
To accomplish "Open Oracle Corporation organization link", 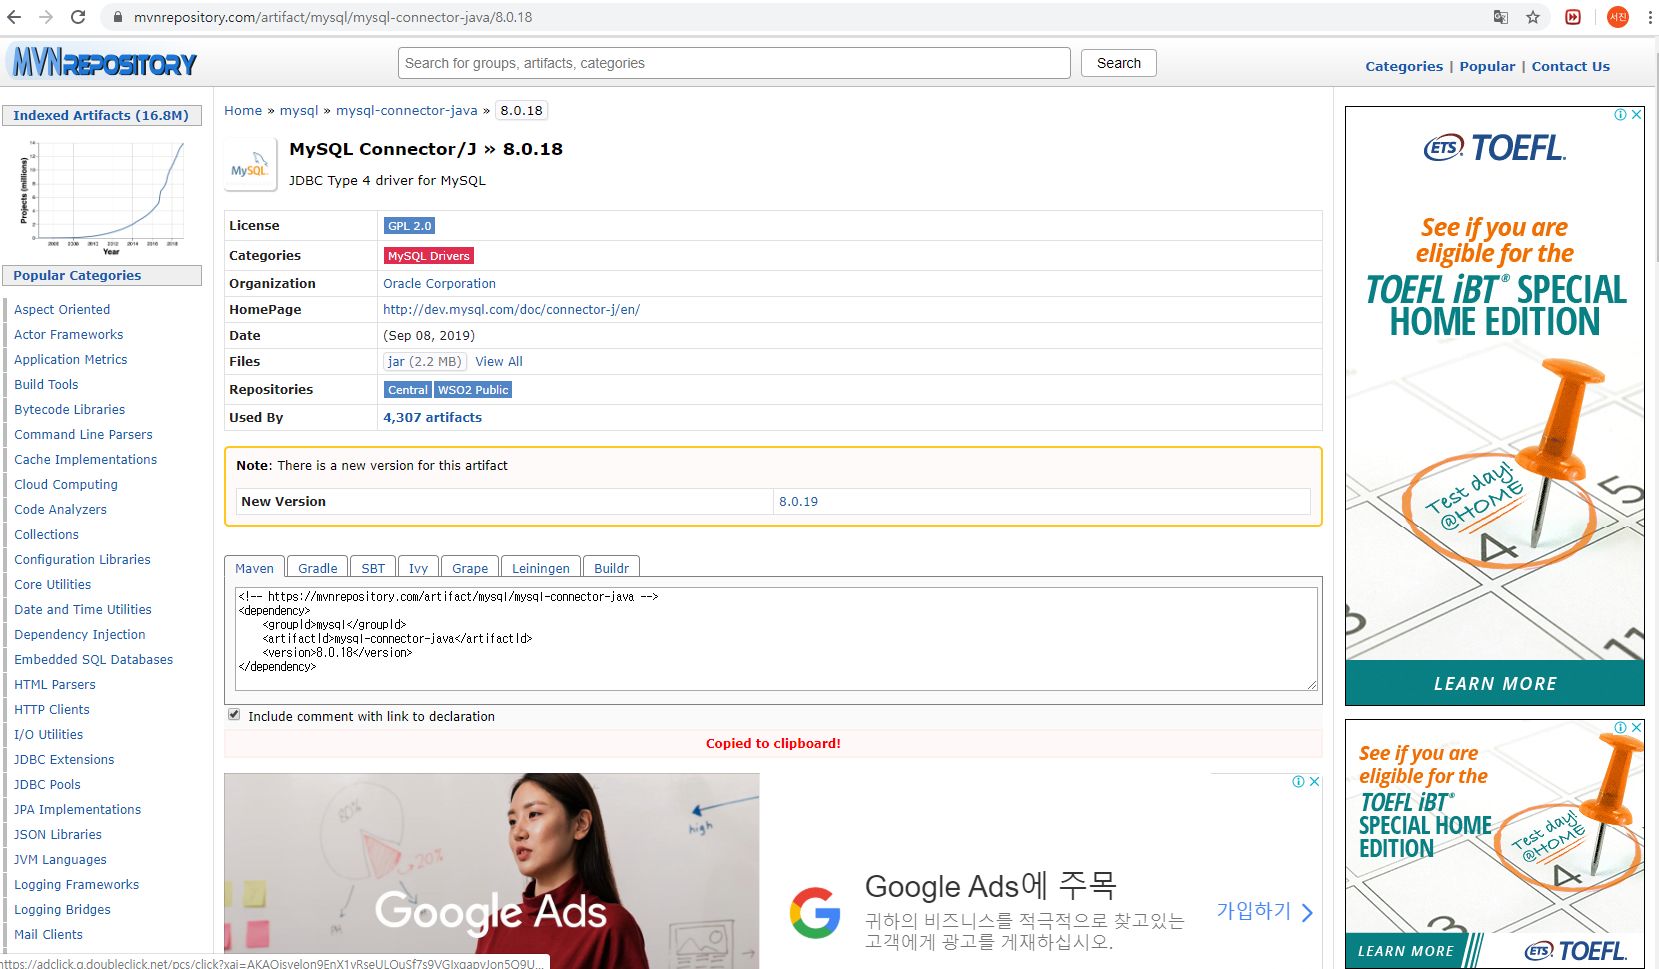I will point(439,284).
